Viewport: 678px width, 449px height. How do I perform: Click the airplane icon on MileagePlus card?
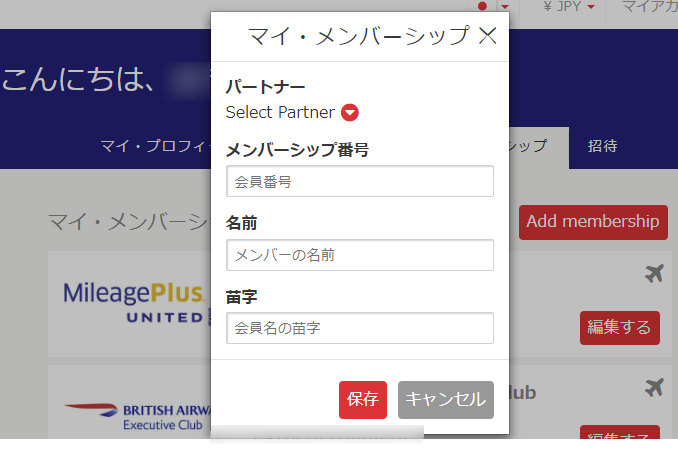tap(655, 273)
